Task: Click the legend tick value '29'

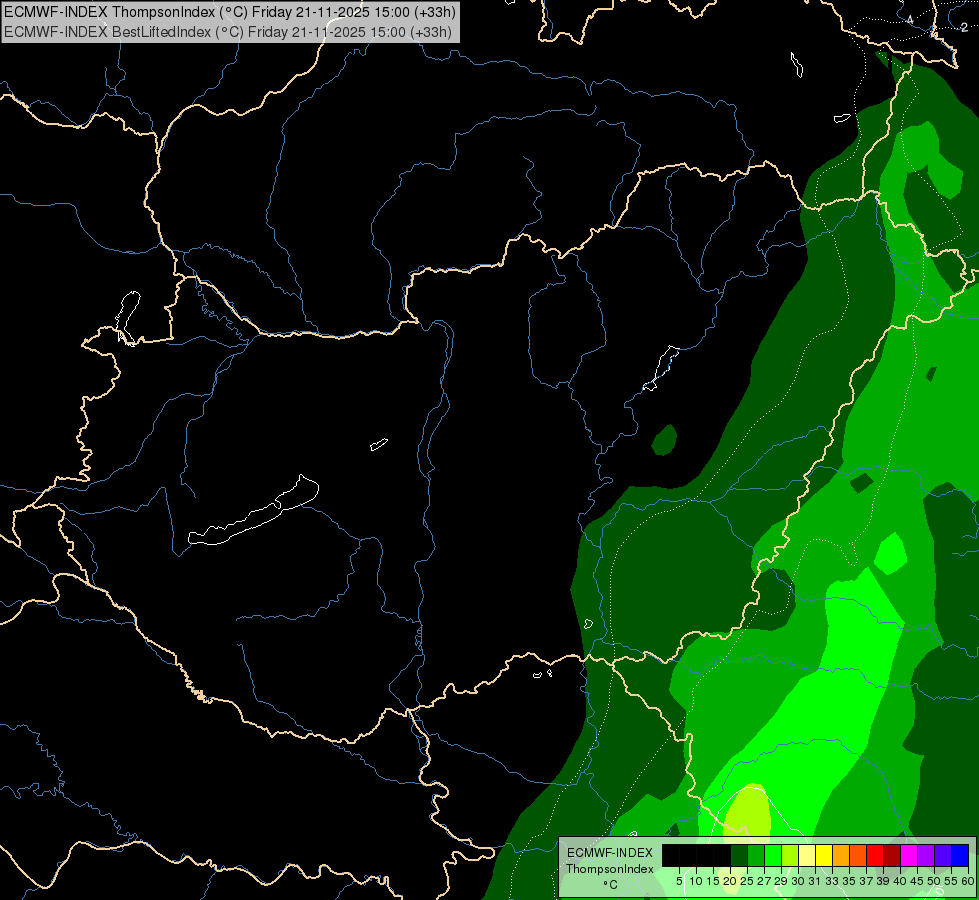Action: pos(780,881)
